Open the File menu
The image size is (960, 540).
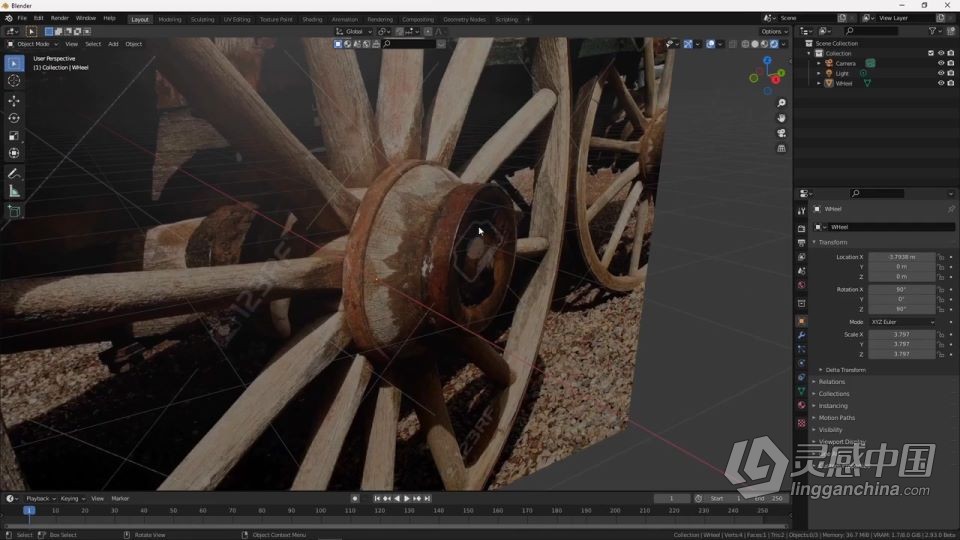(22, 18)
